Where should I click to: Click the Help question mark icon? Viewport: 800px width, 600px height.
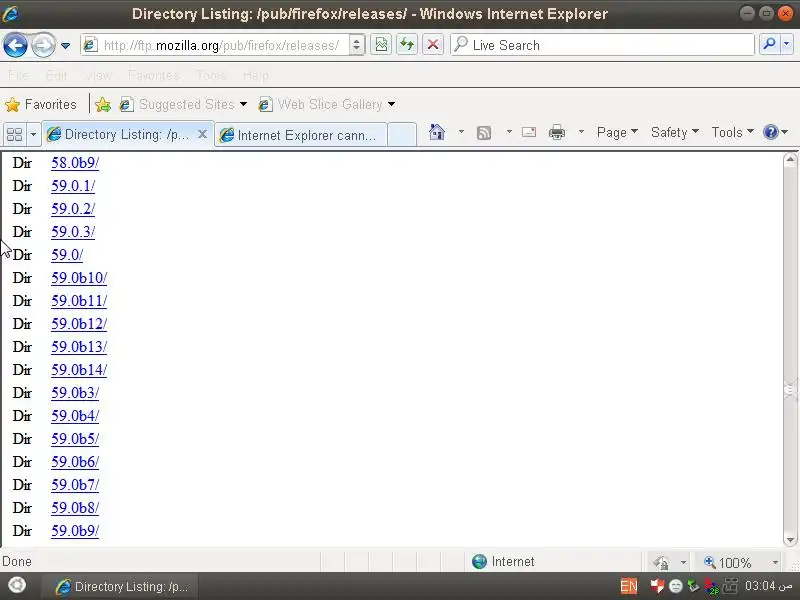(770, 133)
